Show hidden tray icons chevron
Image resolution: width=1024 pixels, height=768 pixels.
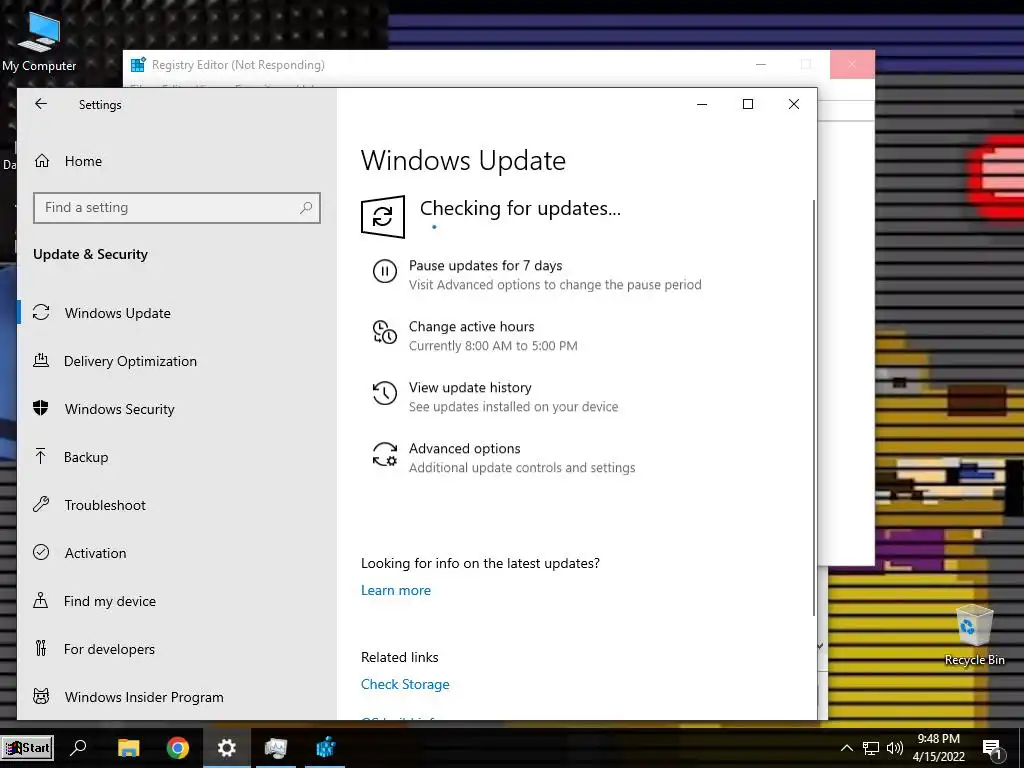(x=846, y=748)
